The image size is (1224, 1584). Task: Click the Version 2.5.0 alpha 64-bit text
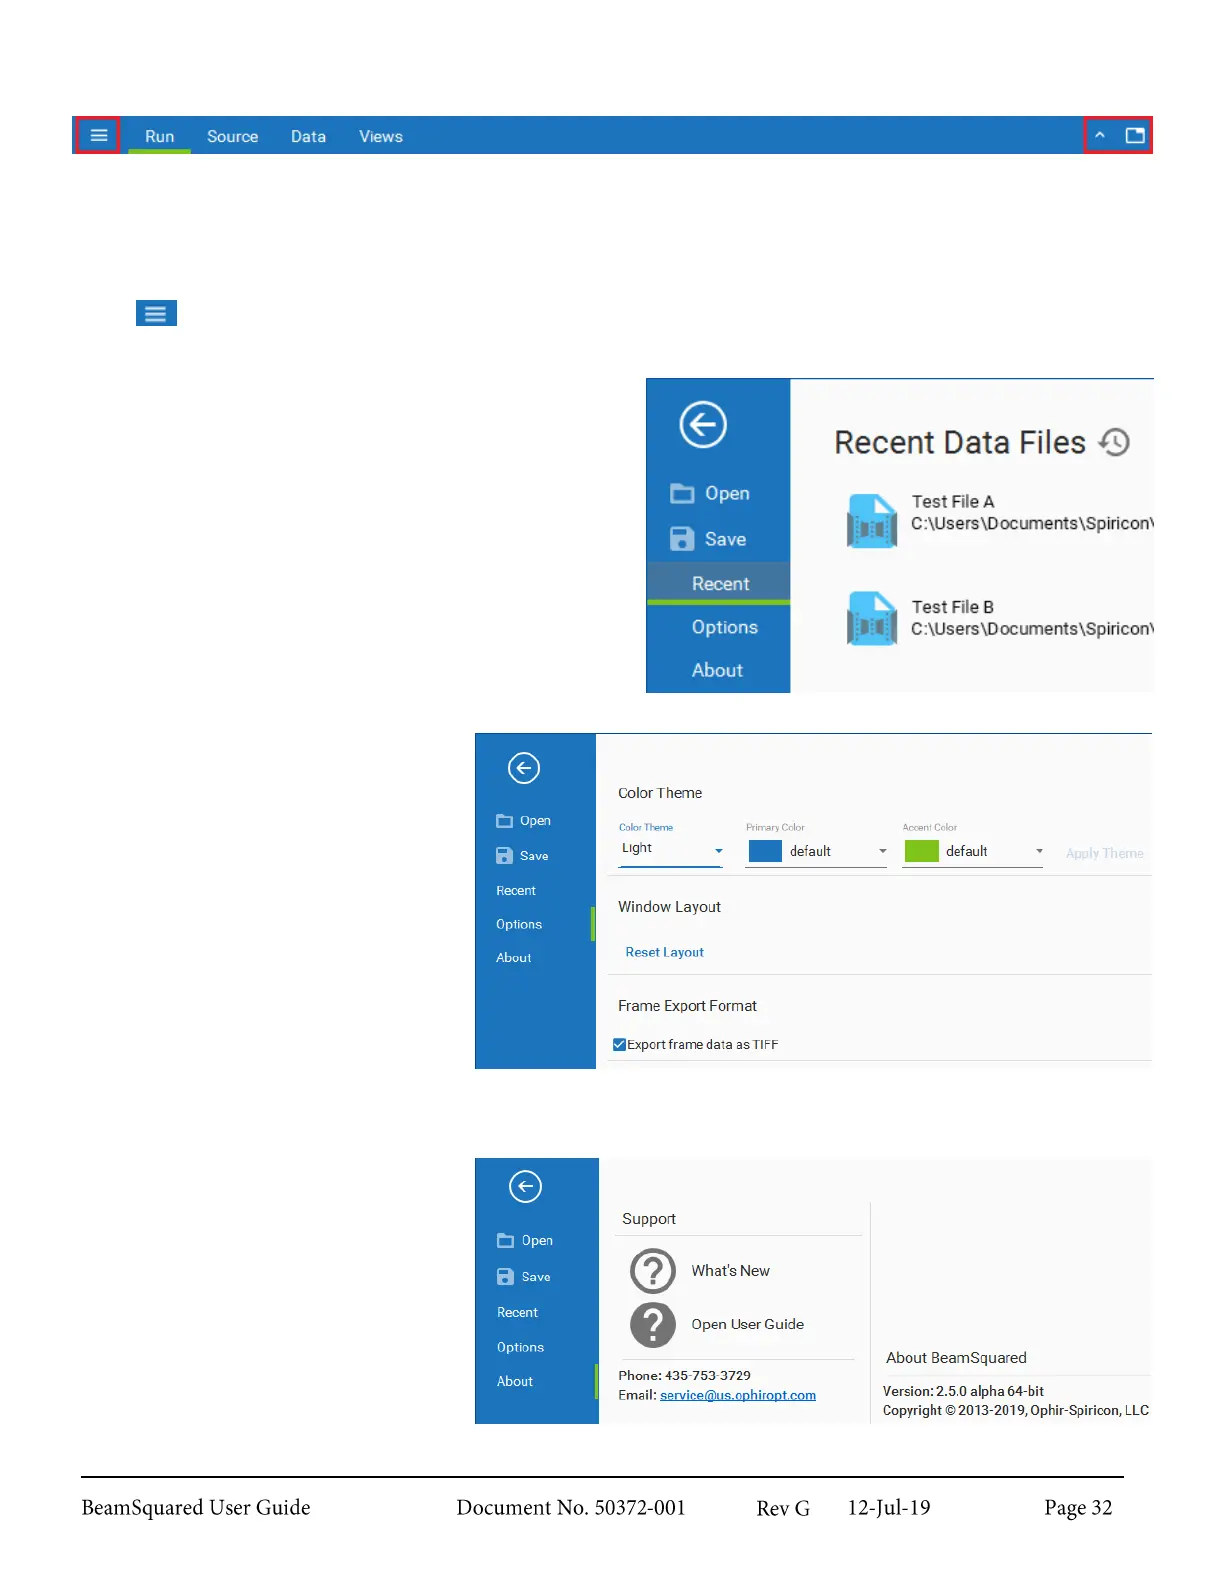(x=963, y=1391)
